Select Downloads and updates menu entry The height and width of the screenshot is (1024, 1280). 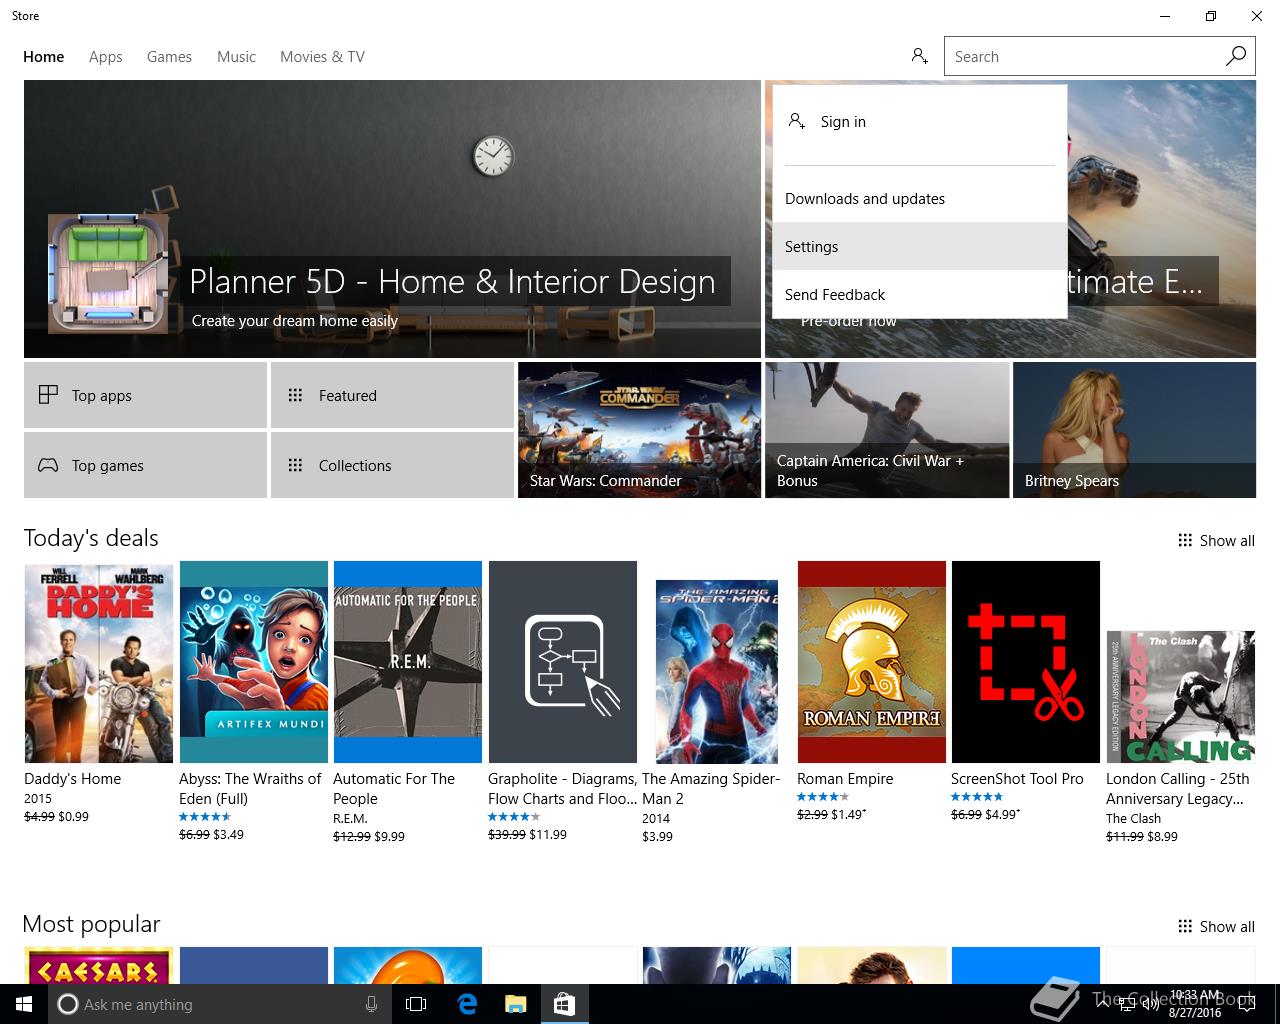(x=920, y=198)
